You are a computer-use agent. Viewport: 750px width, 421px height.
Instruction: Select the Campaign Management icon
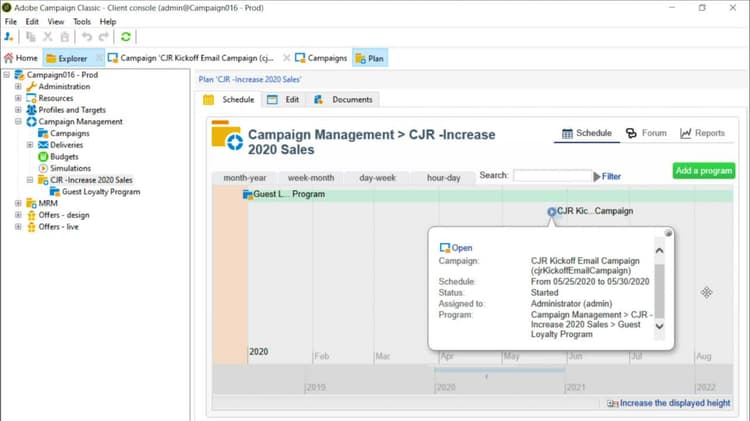click(x=31, y=122)
